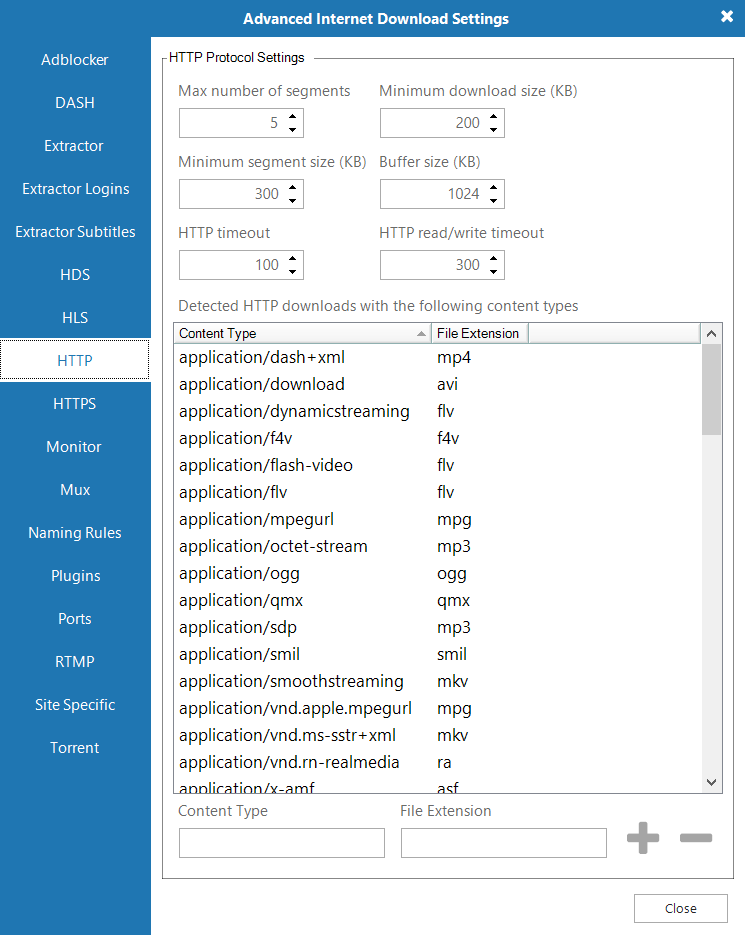This screenshot has width=745, height=935.
Task: Select application/sdp row
Action: coord(437,627)
